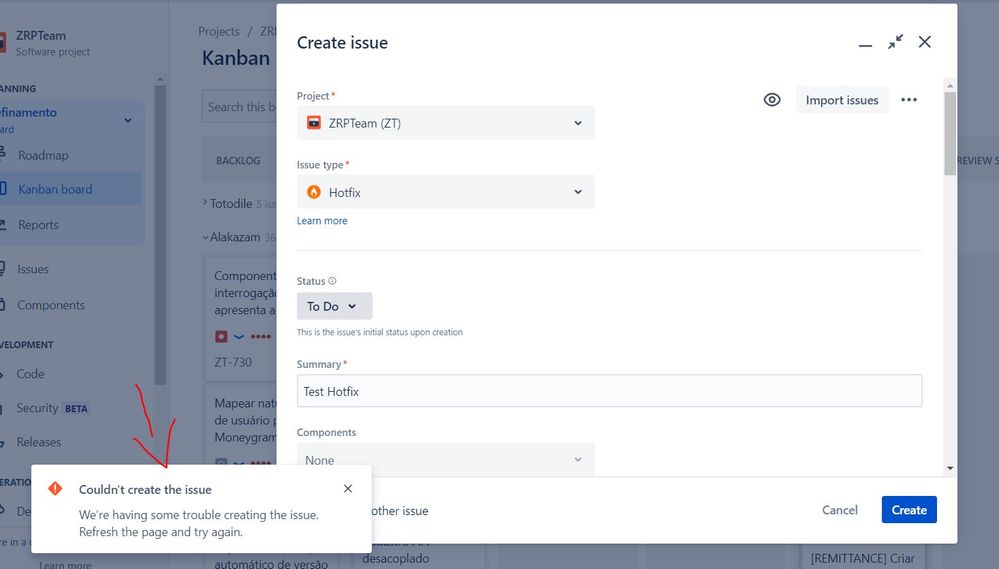Click the ZT-730 issue key
The height and width of the screenshot is (569, 999).
pos(233,362)
